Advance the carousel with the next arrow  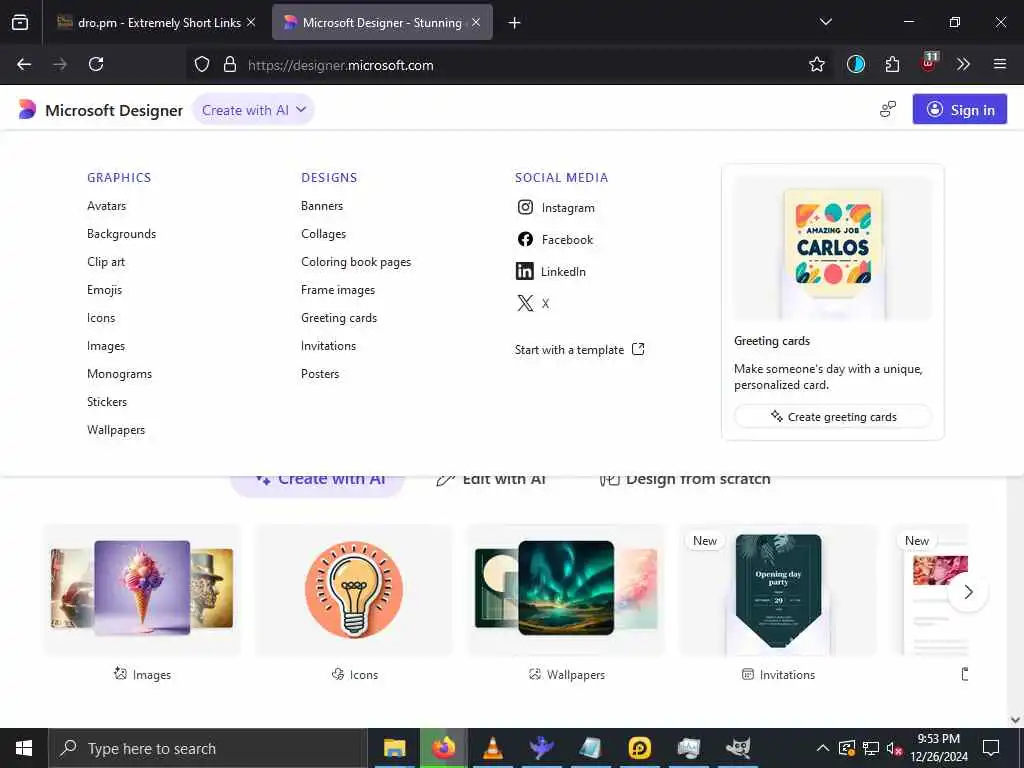[x=968, y=592]
